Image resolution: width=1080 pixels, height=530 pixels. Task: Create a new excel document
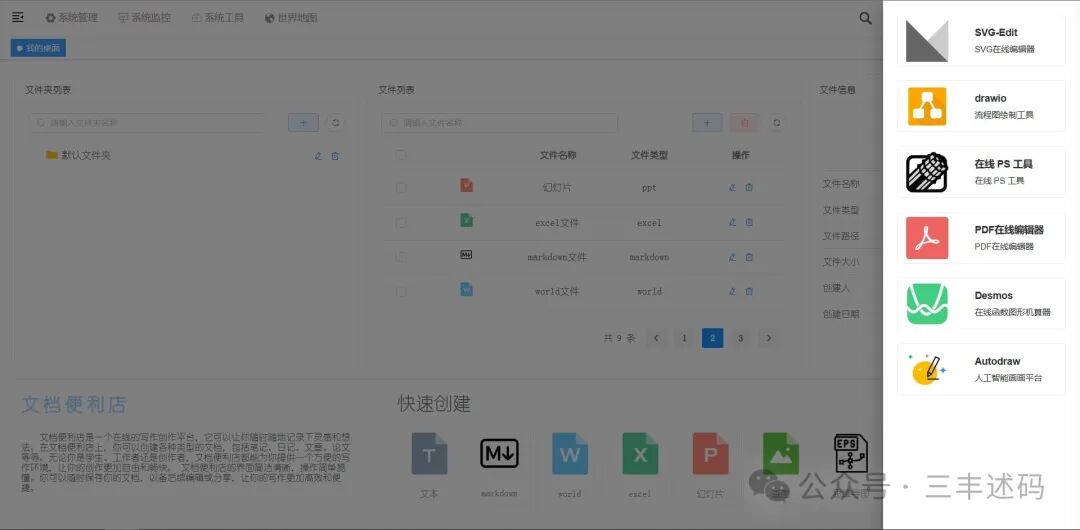pos(640,453)
